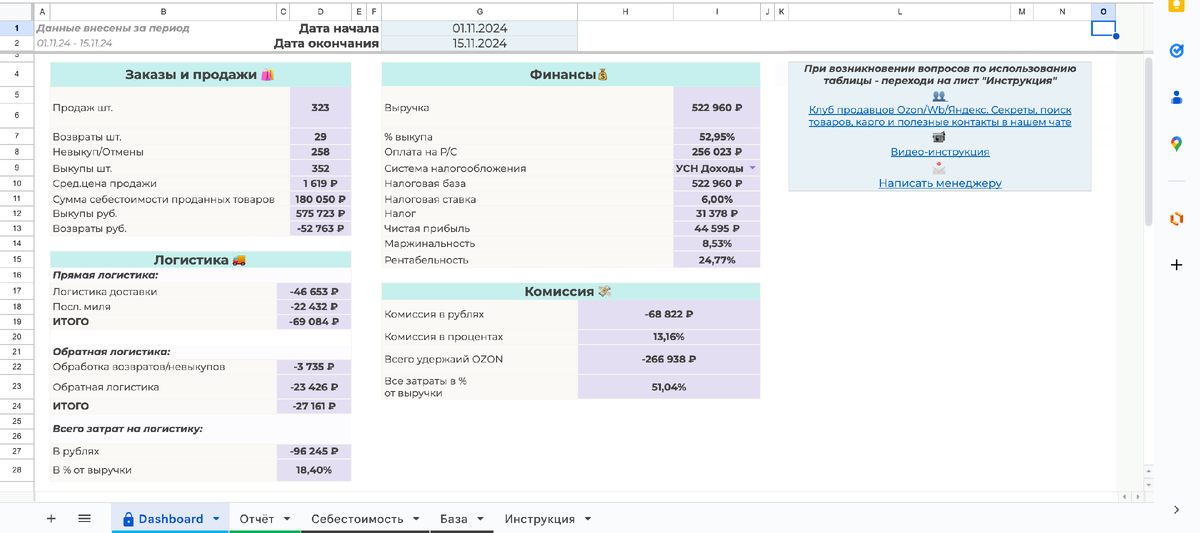Select row header 28
The height and width of the screenshot is (533, 1200).
pos(17,469)
